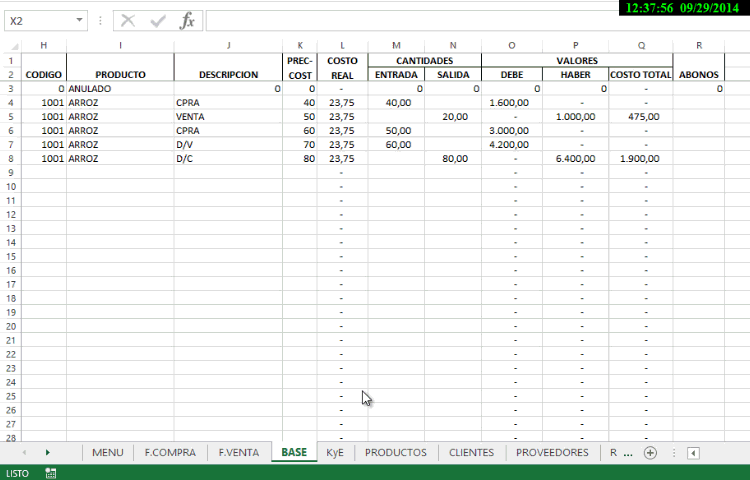Select column Q header
Viewport: 750px width, 480px height.
tap(641, 45)
